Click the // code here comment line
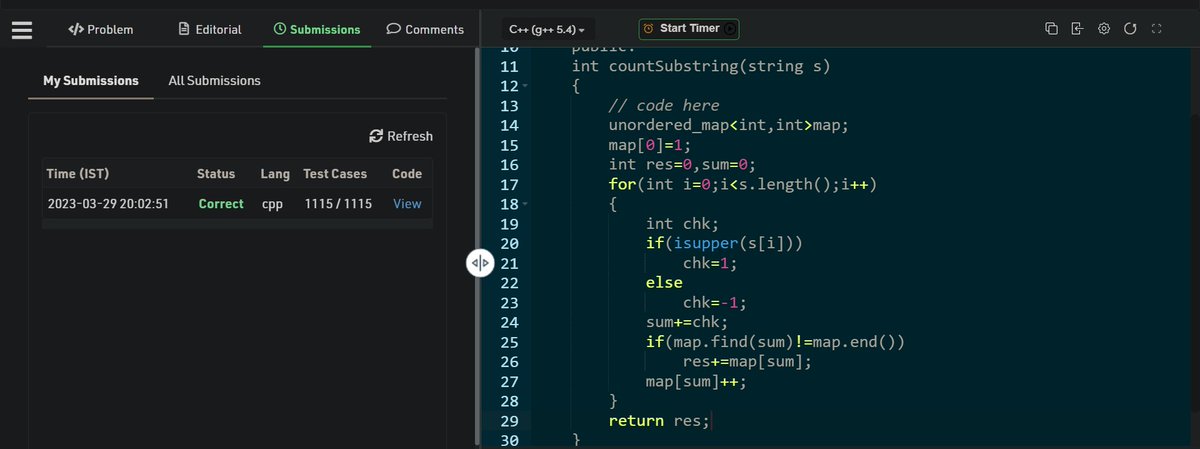The height and width of the screenshot is (449, 1200). tap(664, 106)
